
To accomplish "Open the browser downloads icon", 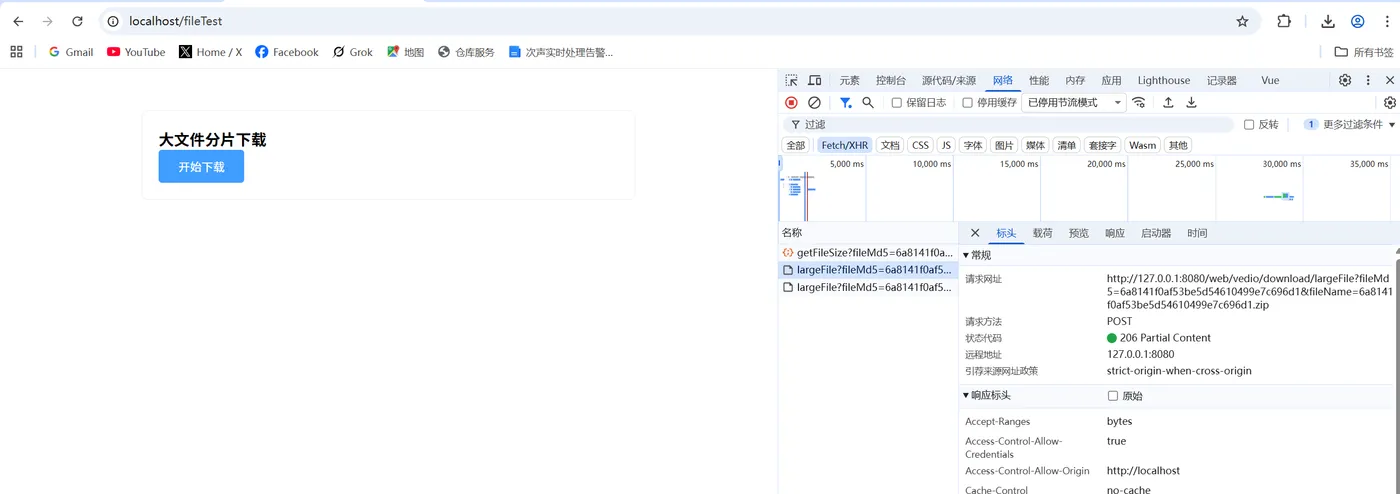I will (1328, 21).
